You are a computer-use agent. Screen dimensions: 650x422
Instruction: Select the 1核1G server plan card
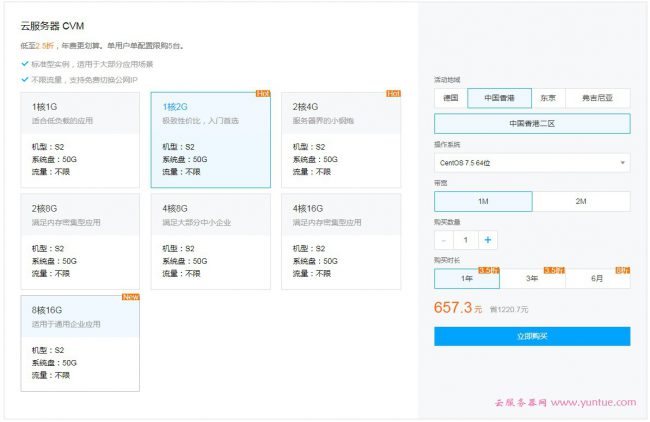coord(80,140)
